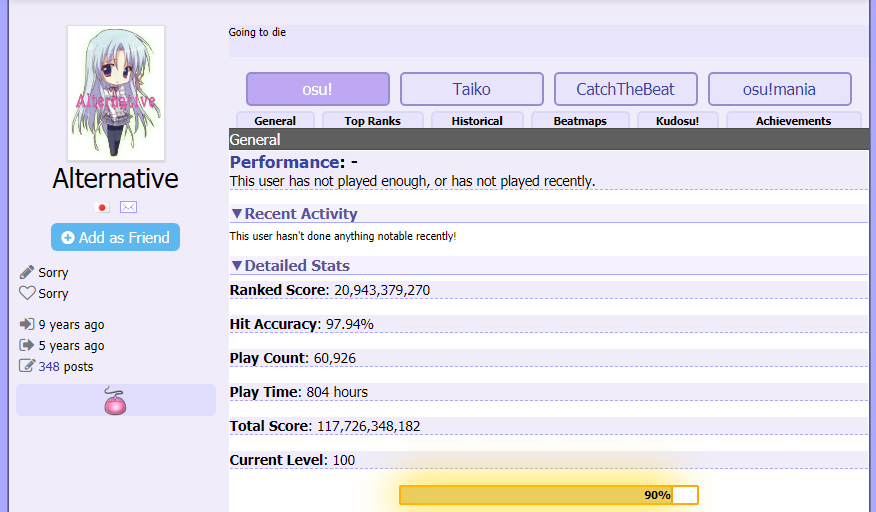Click the Performance heading link
The width and height of the screenshot is (876, 512).
coord(284,162)
